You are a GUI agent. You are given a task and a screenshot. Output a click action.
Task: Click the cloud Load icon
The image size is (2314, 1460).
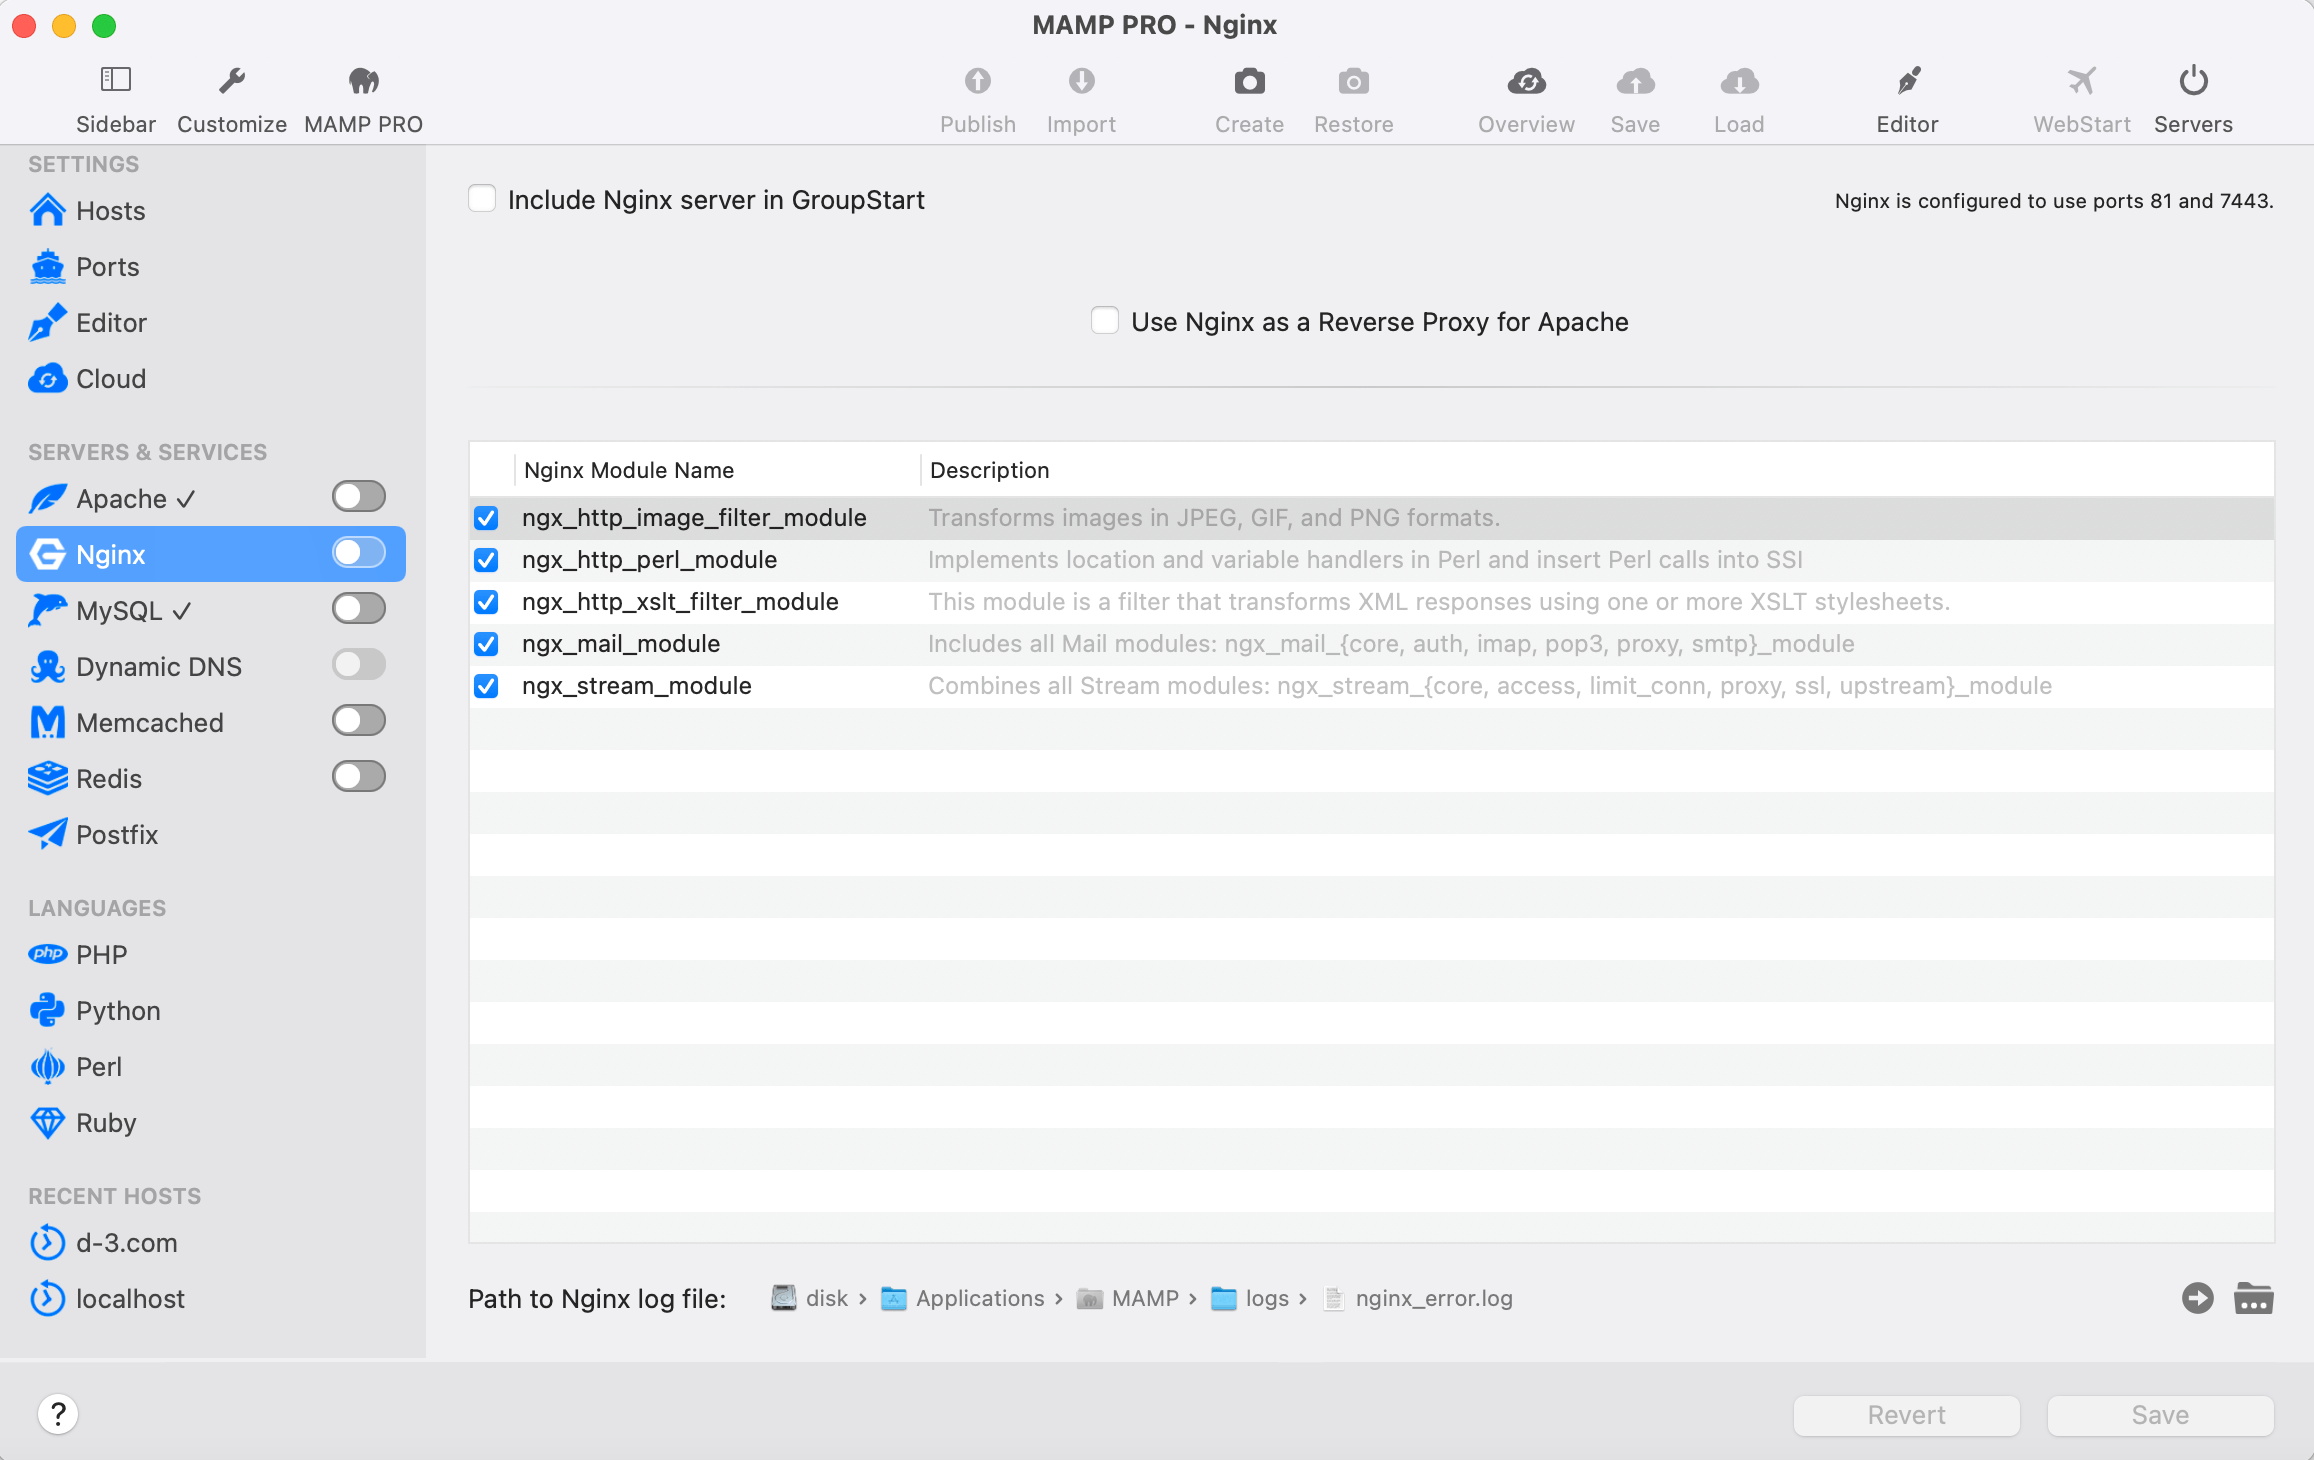(x=1740, y=80)
